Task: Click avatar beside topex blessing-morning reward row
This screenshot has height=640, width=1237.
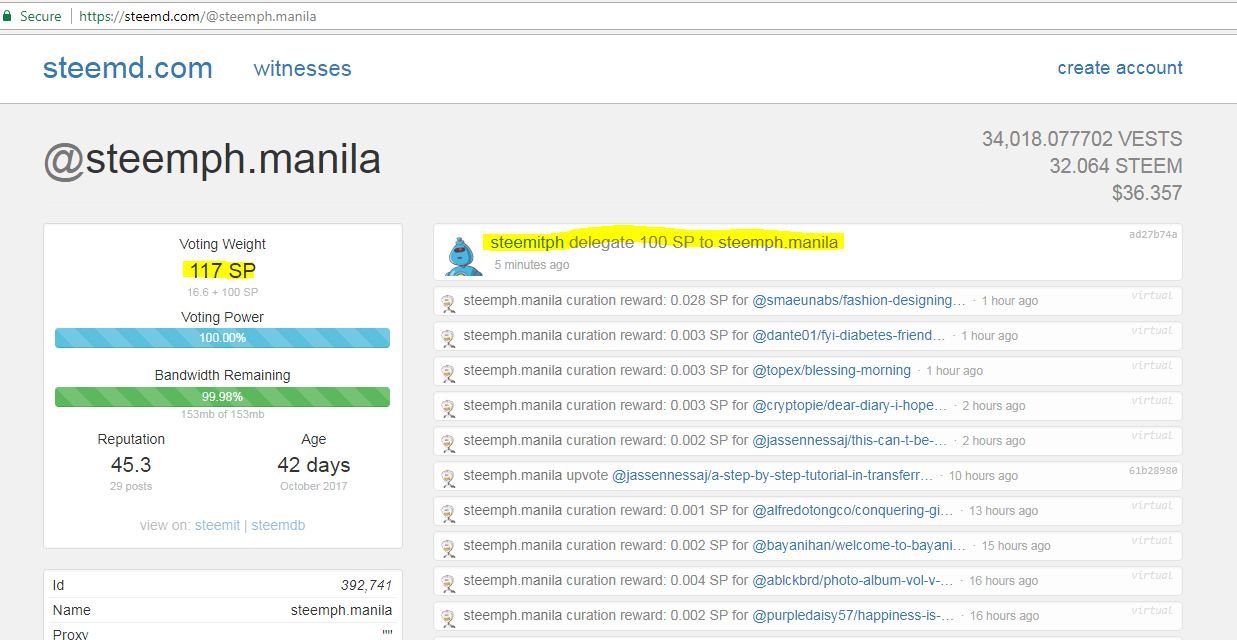Action: point(449,371)
